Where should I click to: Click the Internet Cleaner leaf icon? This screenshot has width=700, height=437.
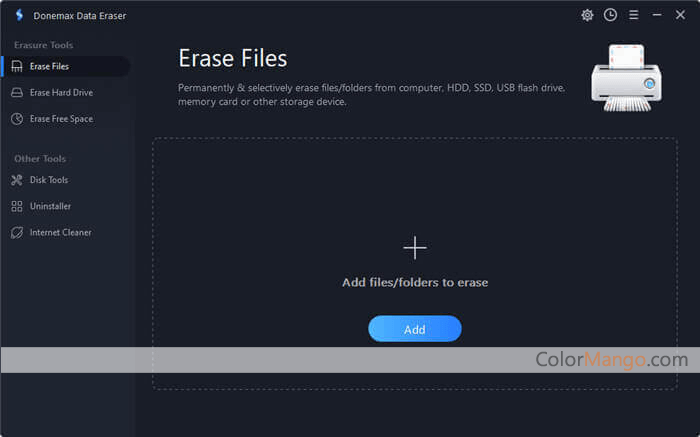17,232
